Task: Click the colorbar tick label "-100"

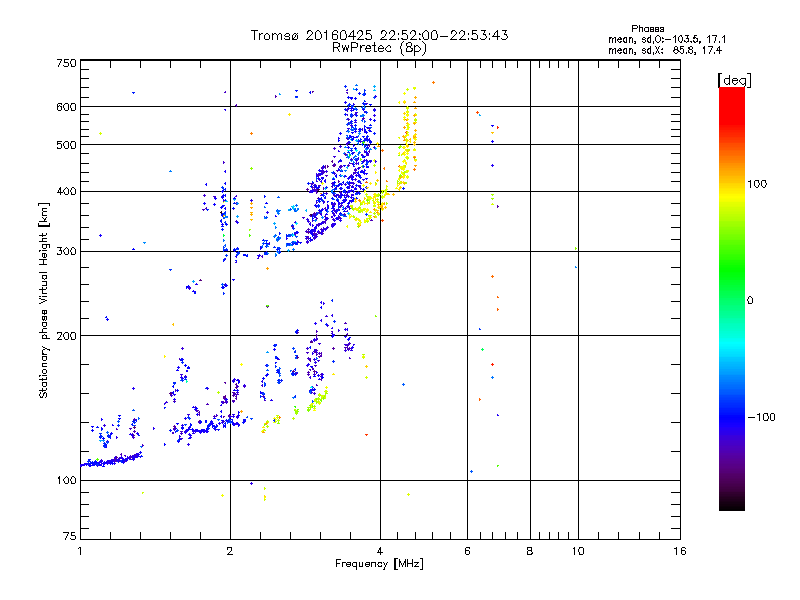Action: 761,417
